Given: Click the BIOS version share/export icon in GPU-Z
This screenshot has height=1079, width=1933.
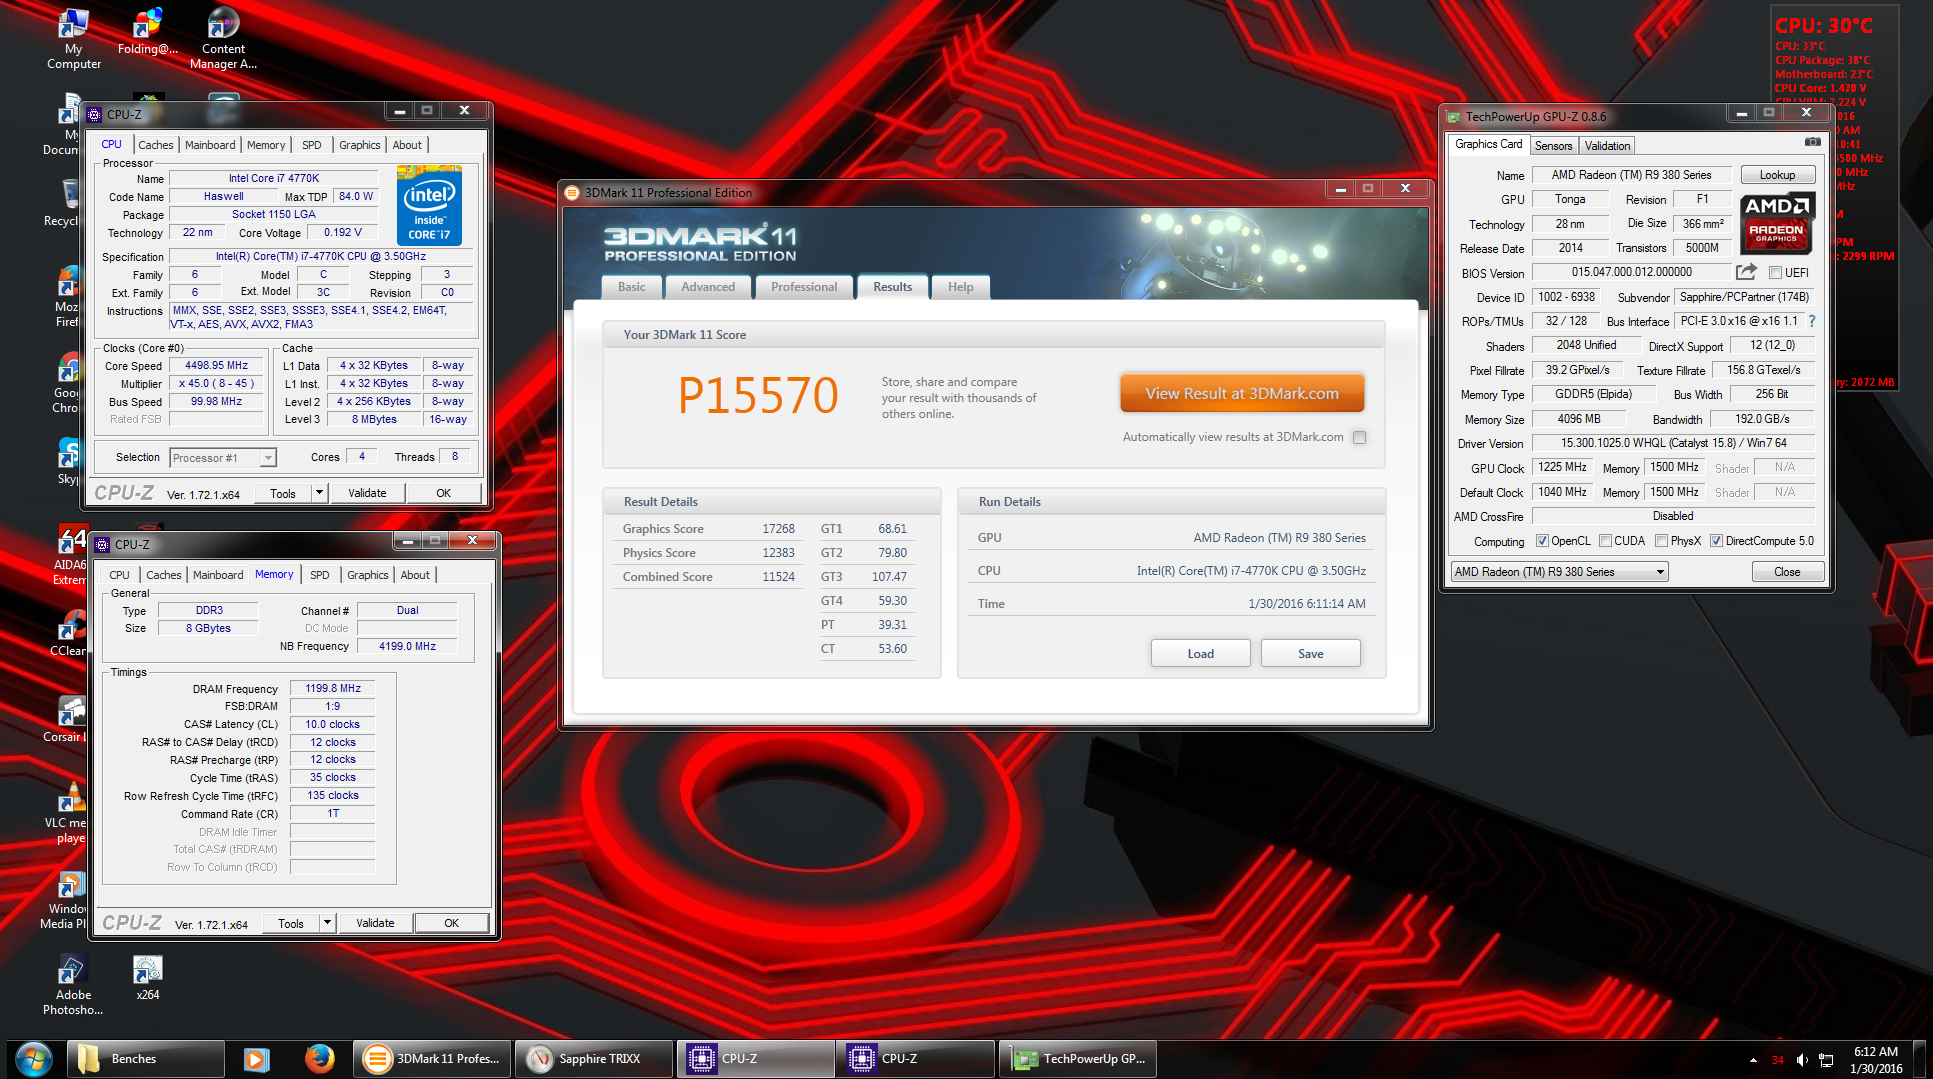Looking at the screenshot, I should pyautogui.click(x=1746, y=272).
